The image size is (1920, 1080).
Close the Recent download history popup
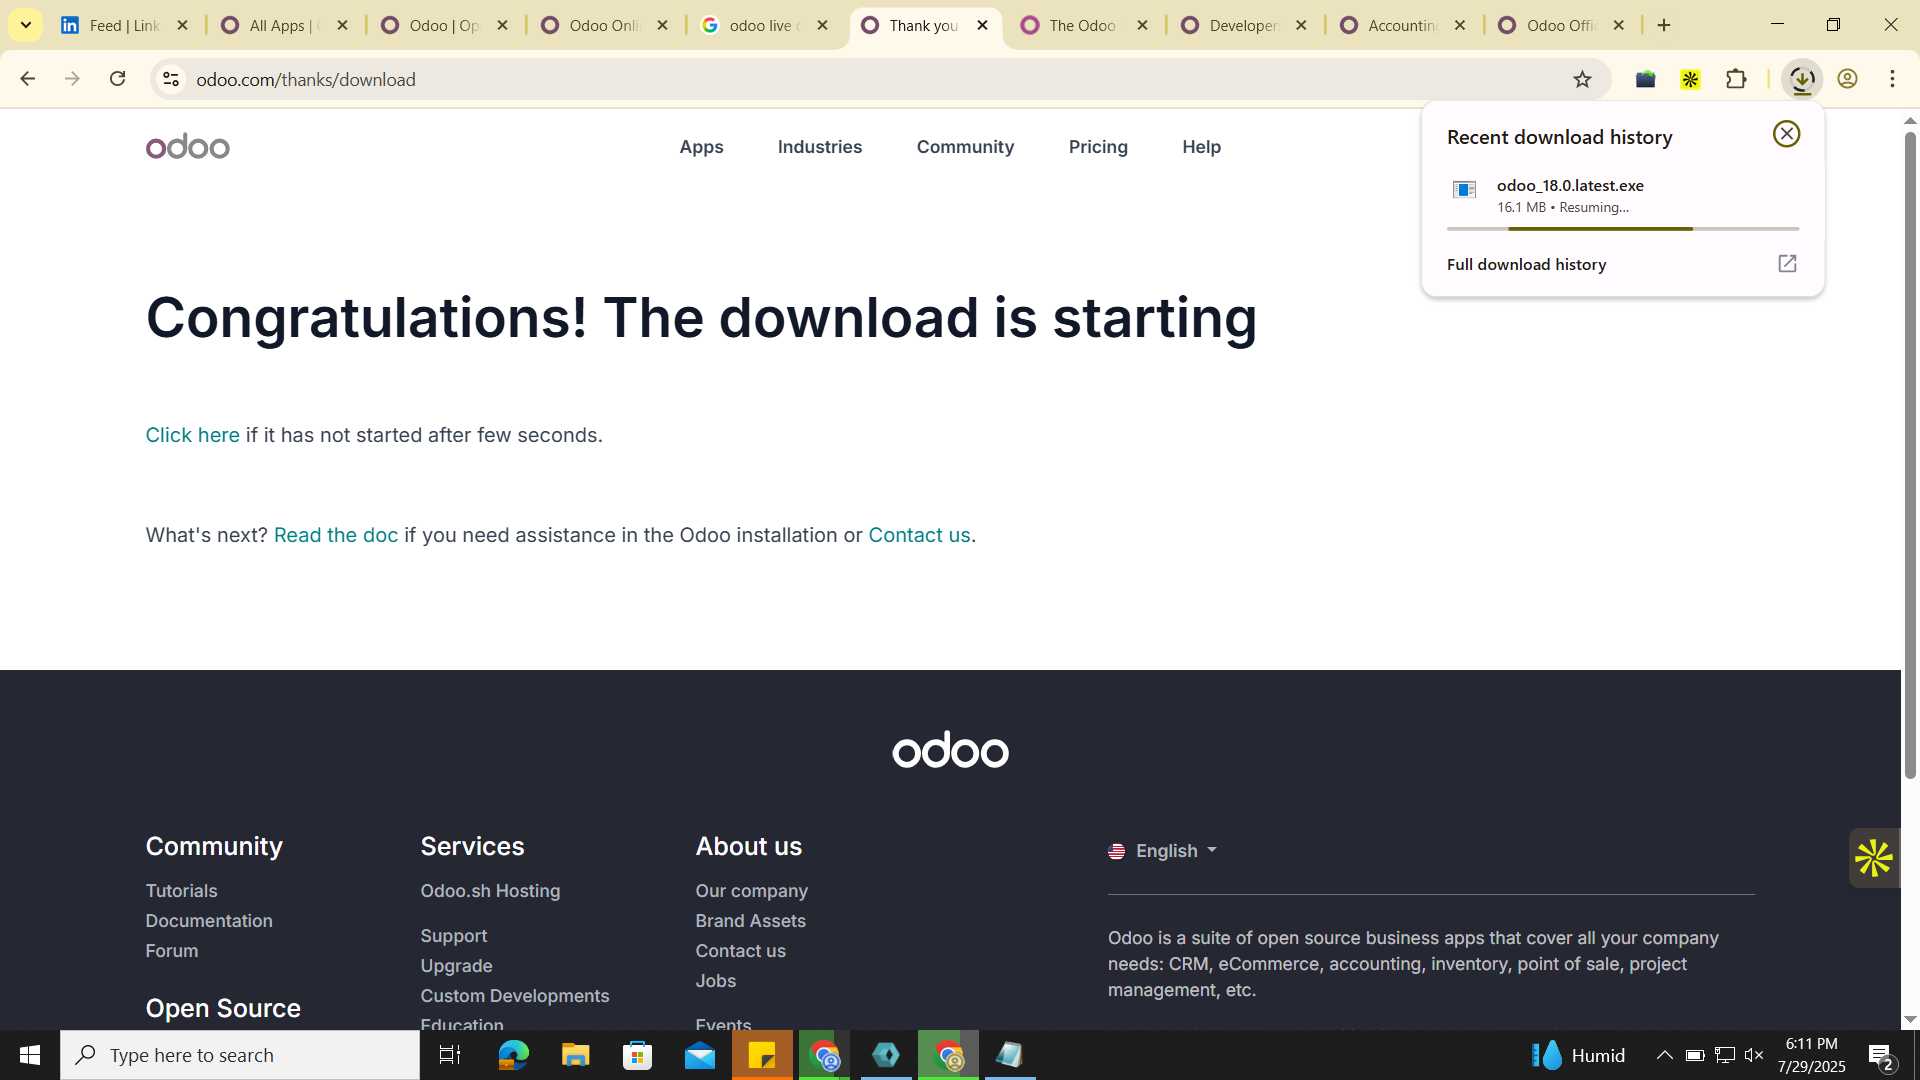click(1786, 134)
